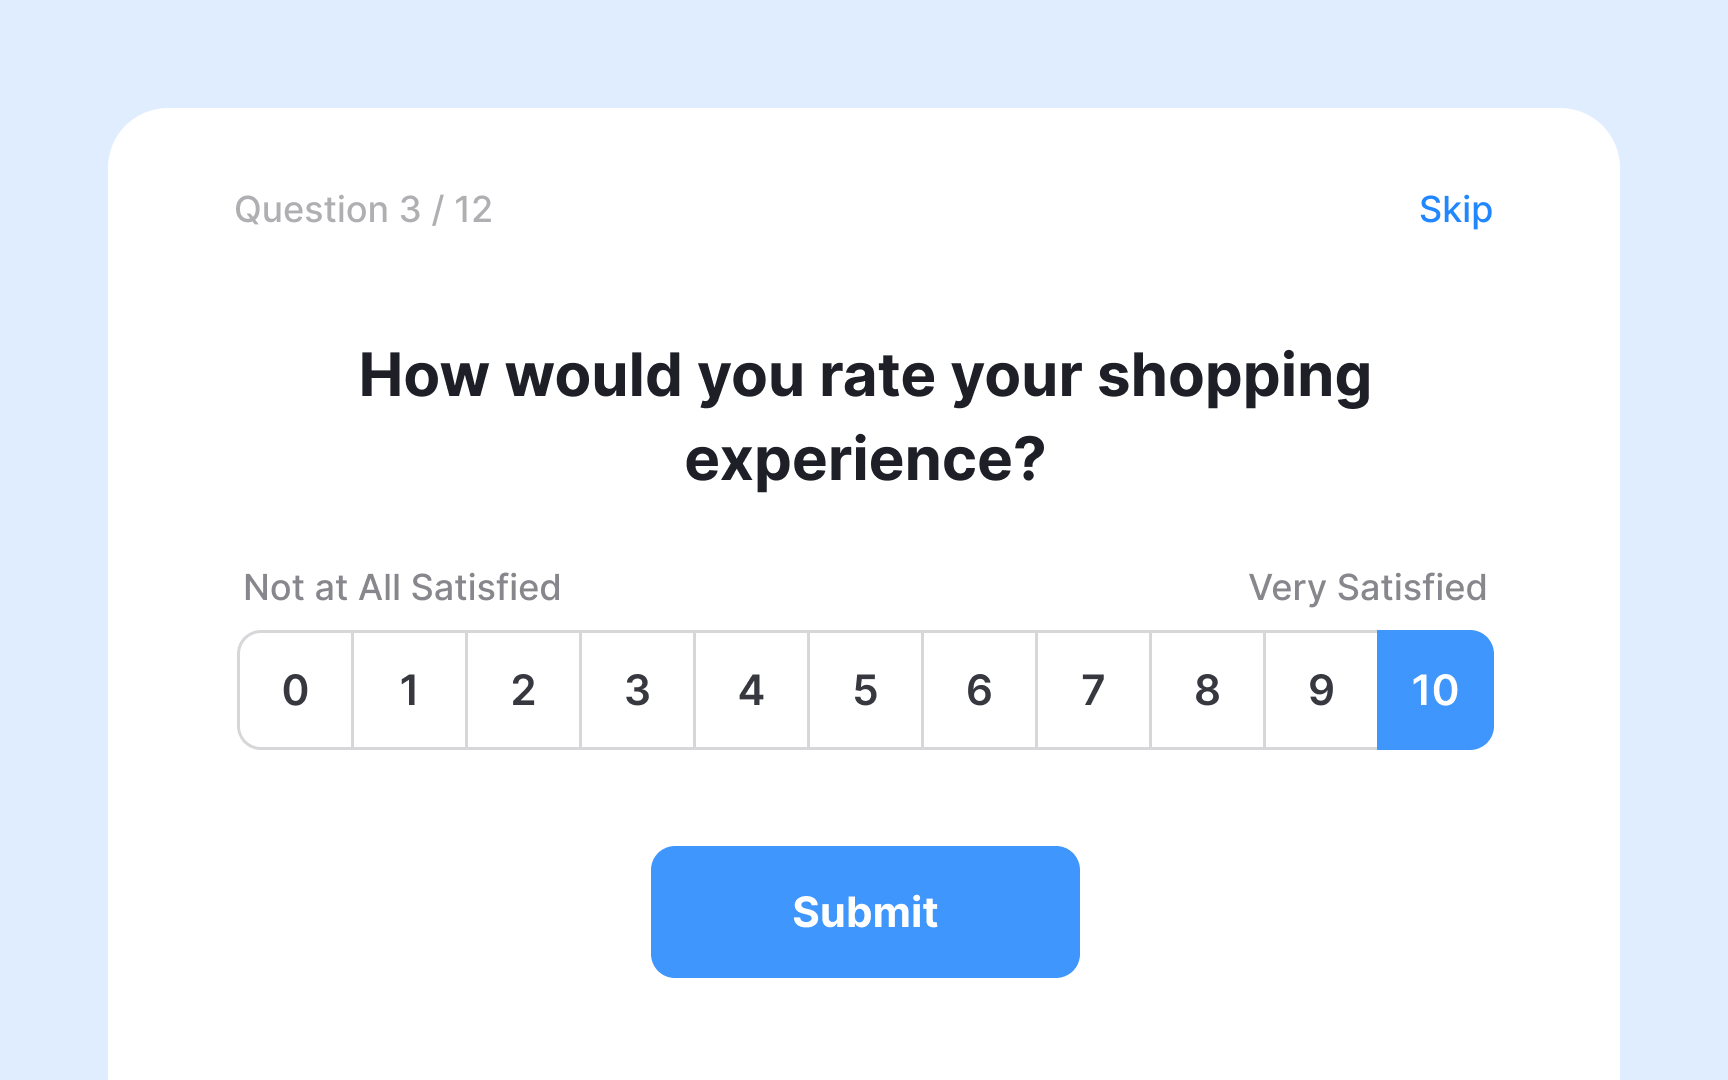Submit your shopping experience rating
1728x1080 pixels.
(864, 911)
